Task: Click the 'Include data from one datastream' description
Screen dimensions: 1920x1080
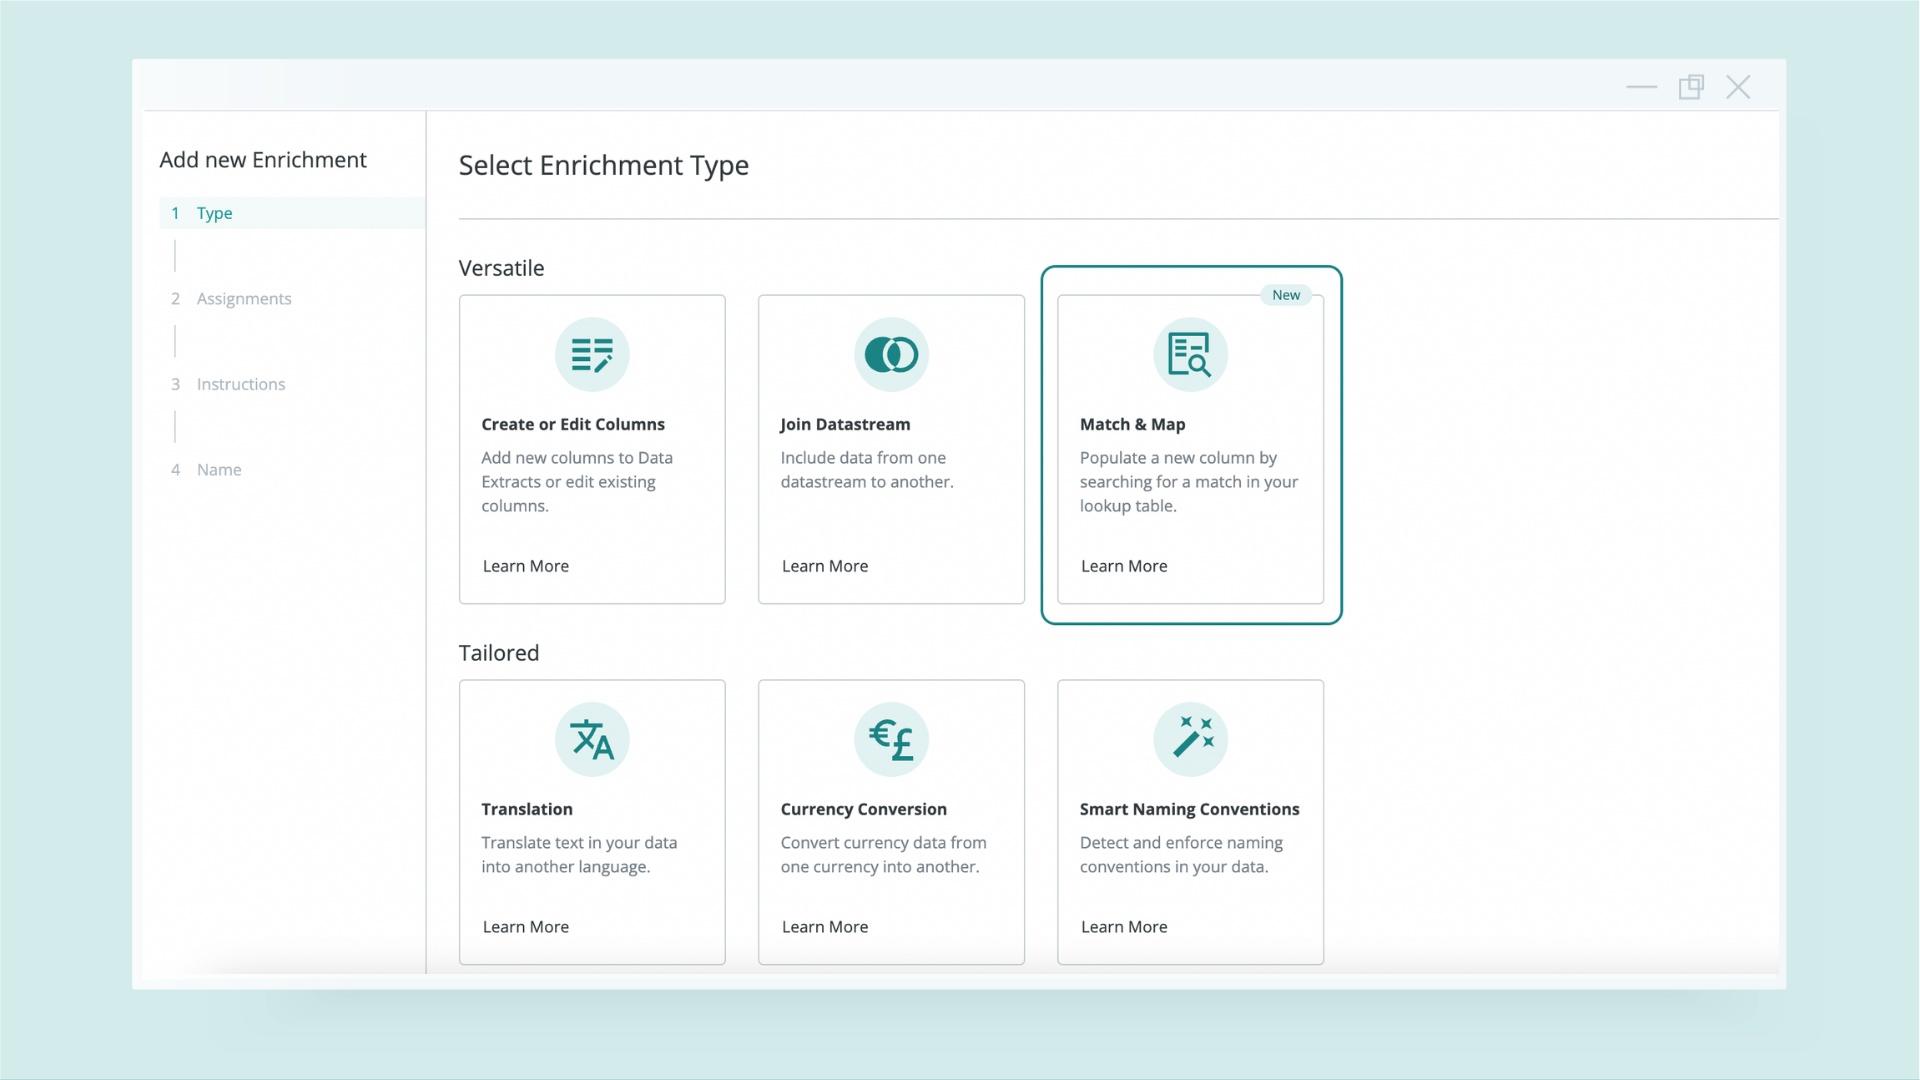Action: coord(867,470)
